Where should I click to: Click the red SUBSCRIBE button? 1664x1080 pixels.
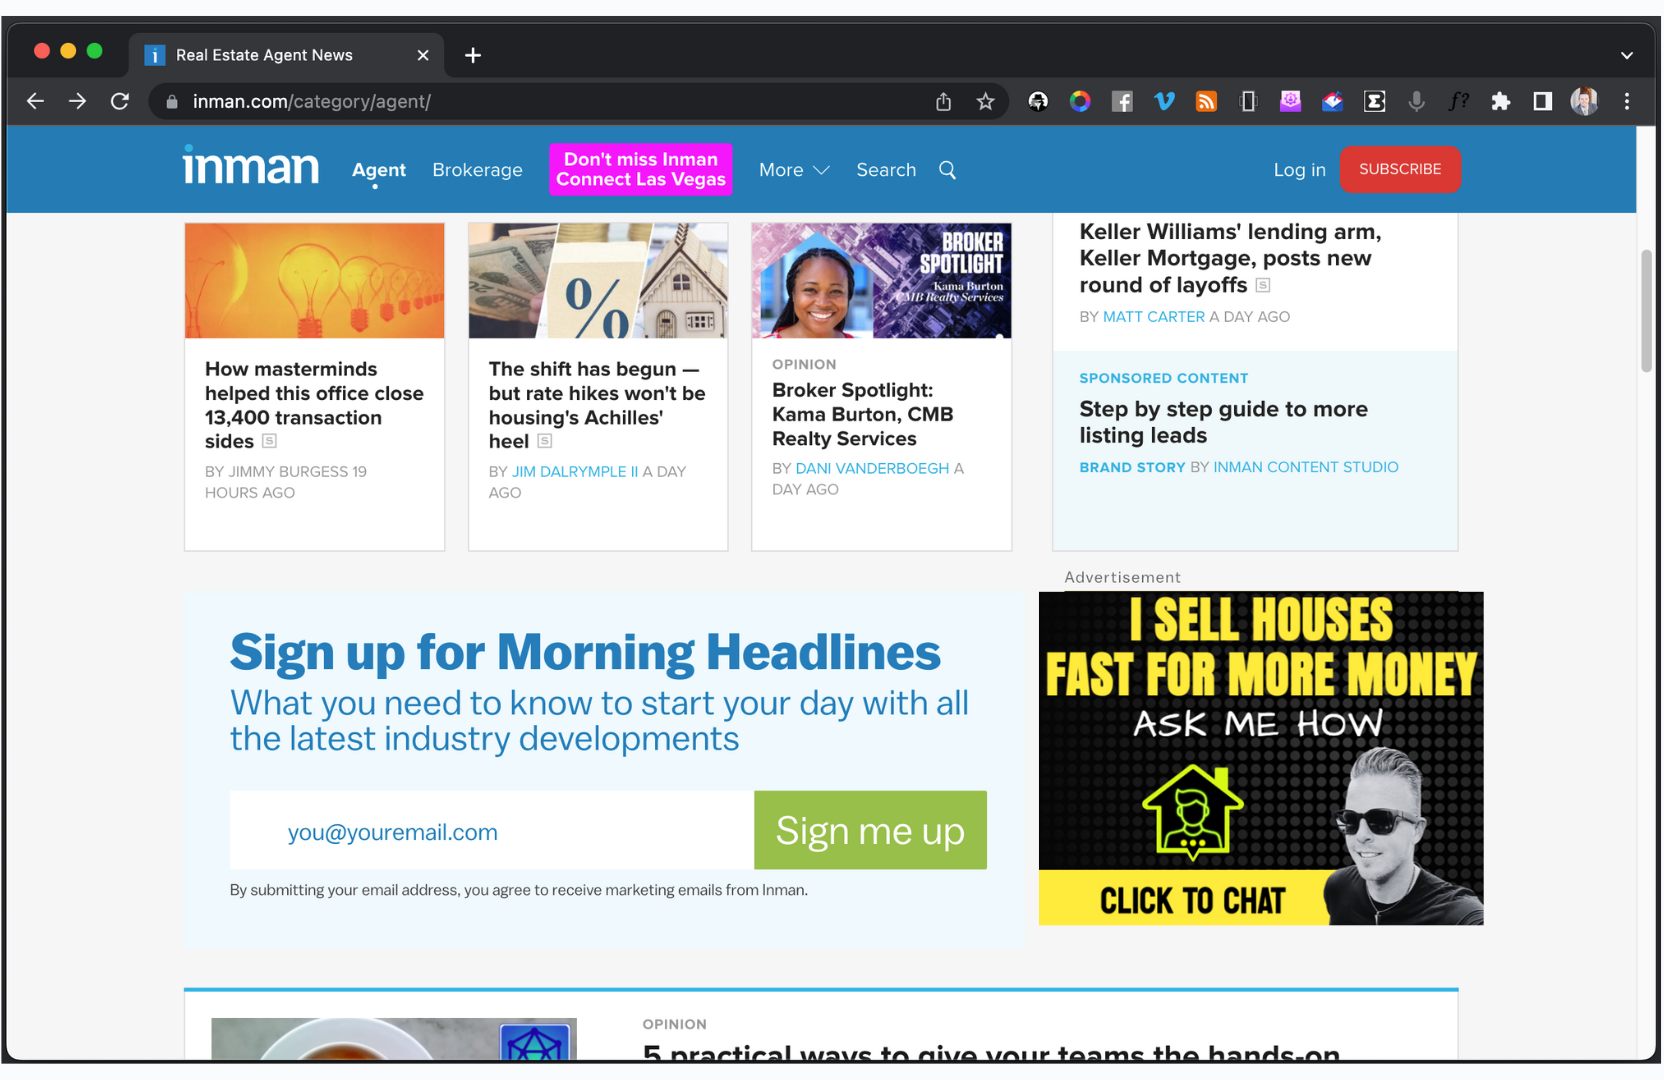(1400, 169)
